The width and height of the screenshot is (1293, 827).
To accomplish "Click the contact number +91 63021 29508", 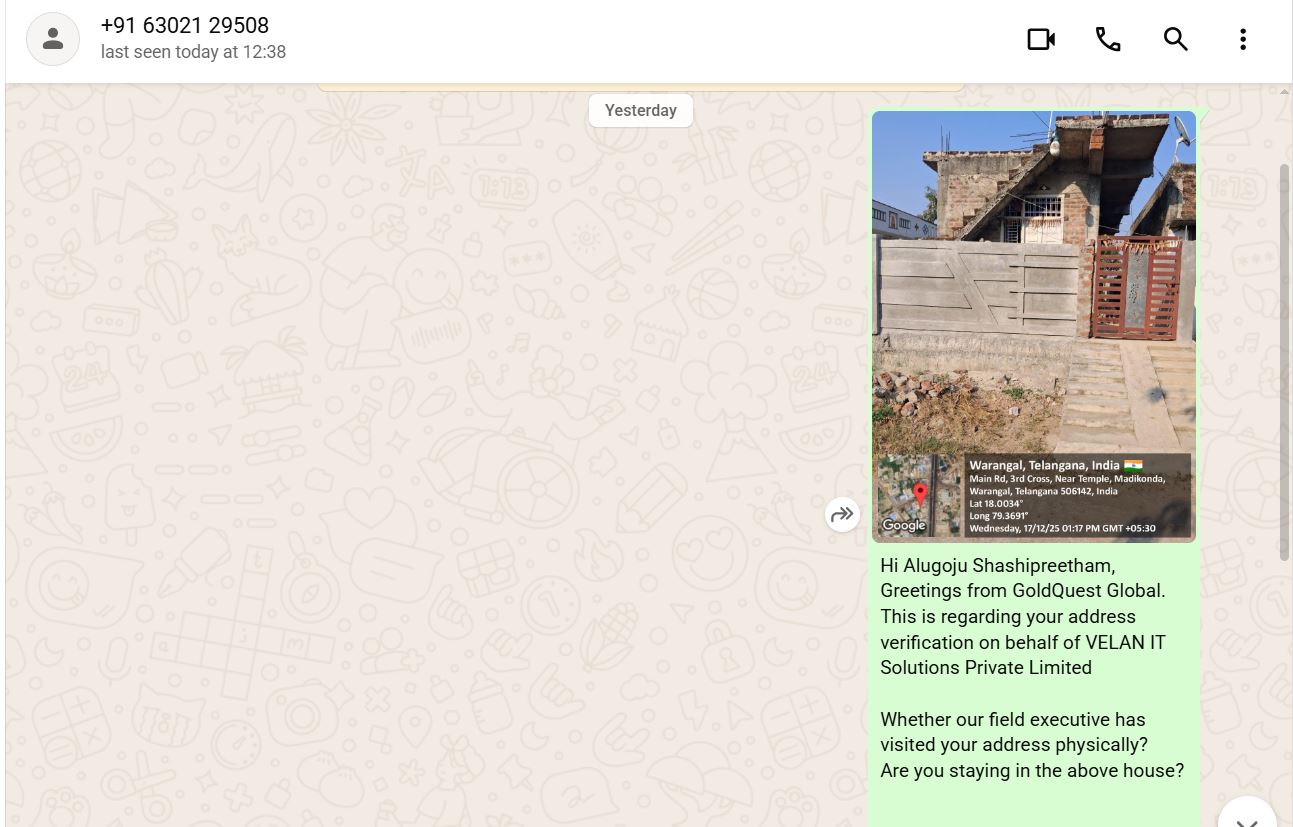I will (x=185, y=26).
